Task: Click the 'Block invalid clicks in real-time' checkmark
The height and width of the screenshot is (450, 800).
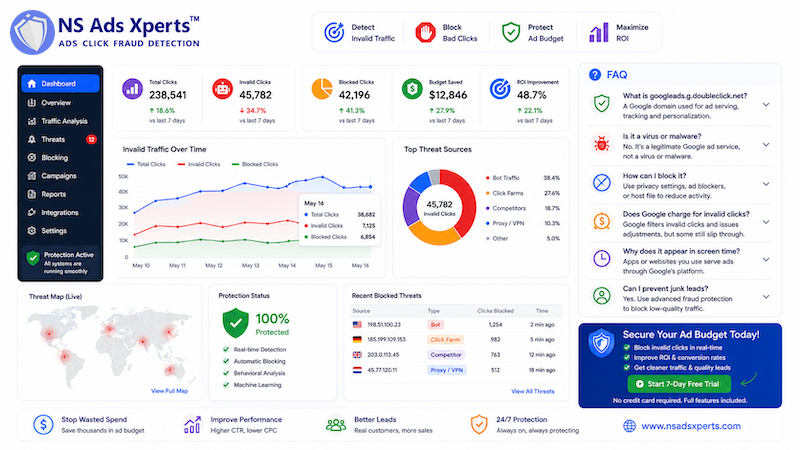Action: tap(627, 347)
